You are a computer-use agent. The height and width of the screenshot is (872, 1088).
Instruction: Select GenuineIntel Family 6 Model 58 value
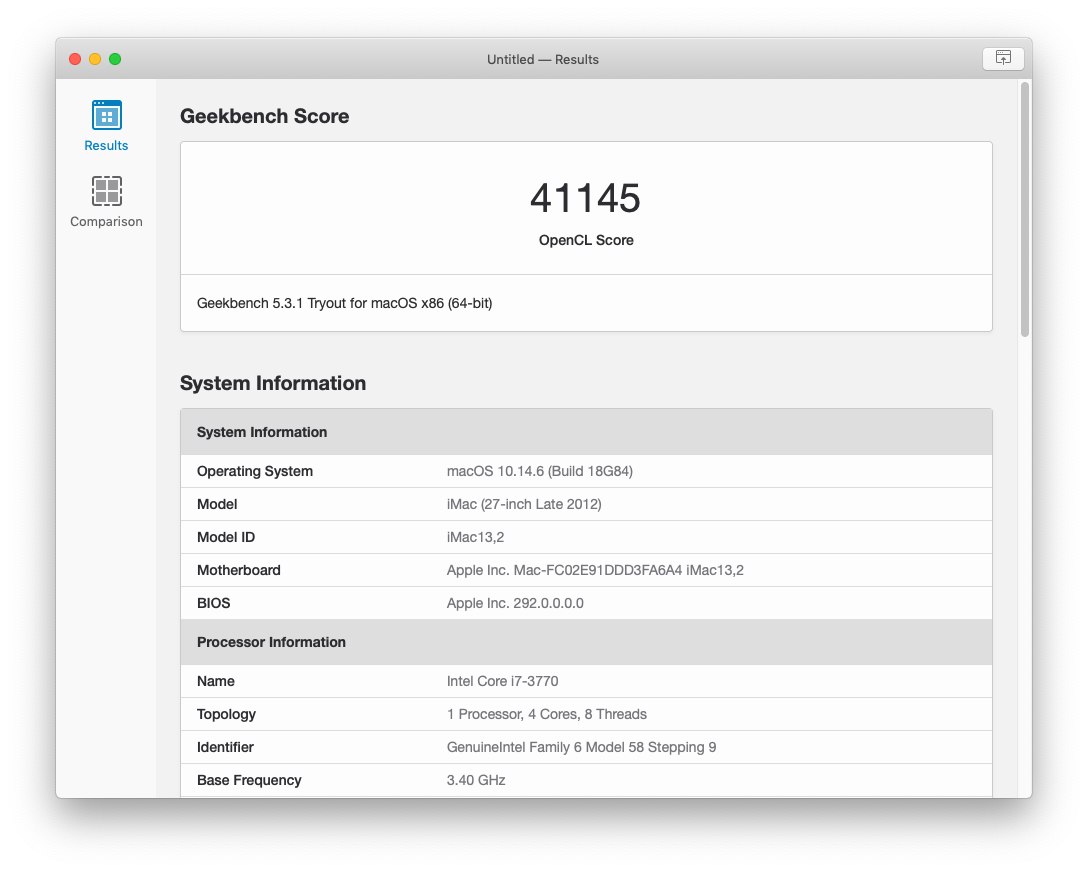pyautogui.click(x=581, y=747)
